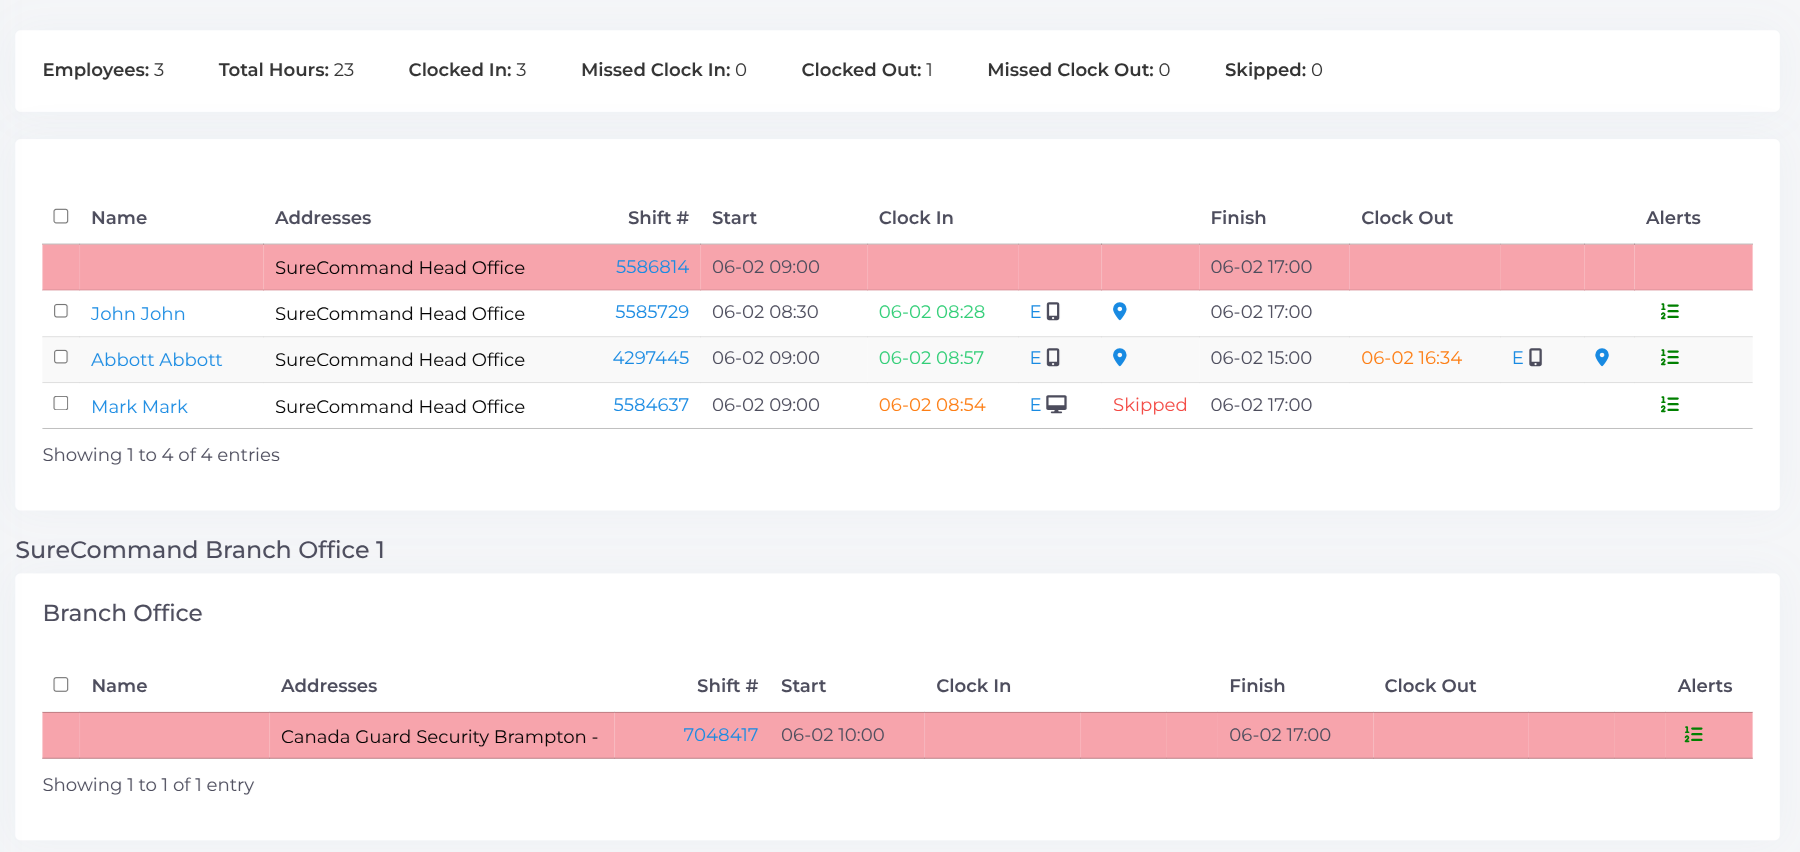Check the box next to Mark Mark

coord(61,403)
